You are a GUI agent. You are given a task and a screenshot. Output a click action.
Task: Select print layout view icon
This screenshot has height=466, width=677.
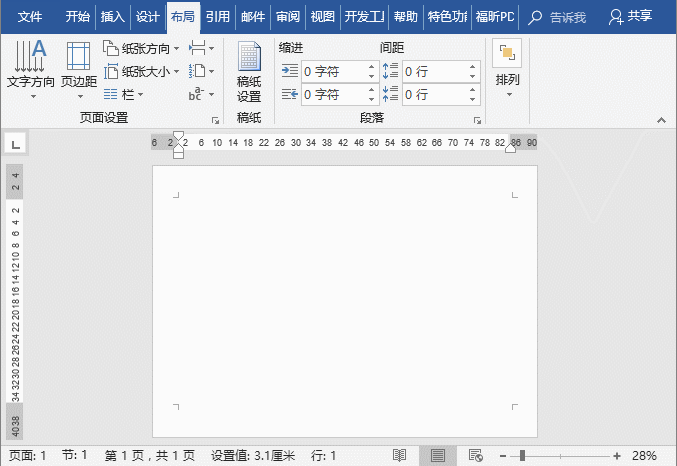tap(437, 456)
